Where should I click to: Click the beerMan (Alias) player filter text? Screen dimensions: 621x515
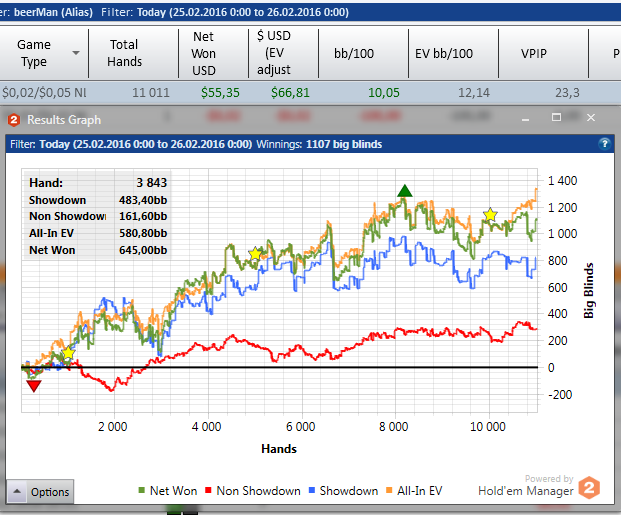53,12
